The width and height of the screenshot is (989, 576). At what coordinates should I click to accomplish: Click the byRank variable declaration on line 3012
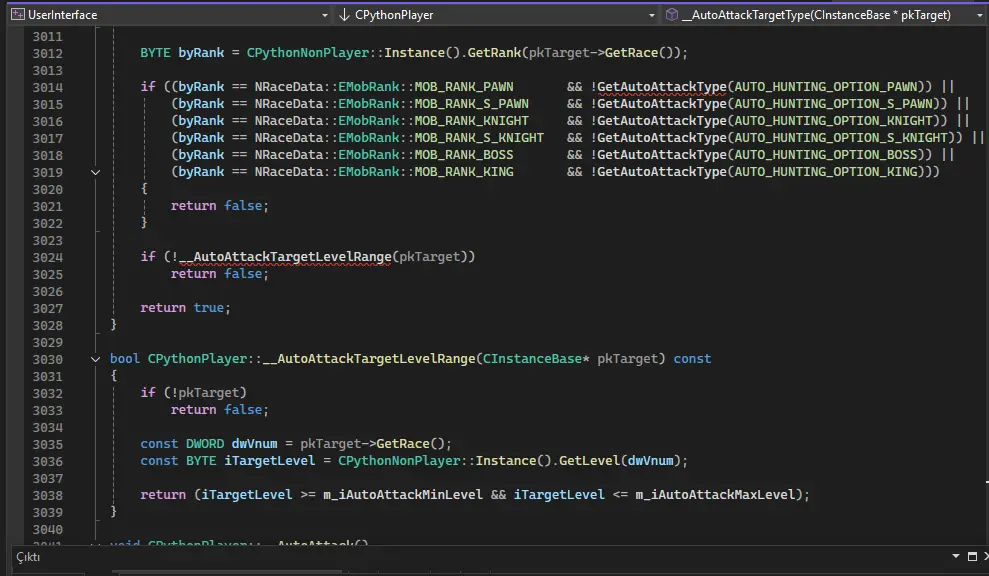[x=201, y=52]
